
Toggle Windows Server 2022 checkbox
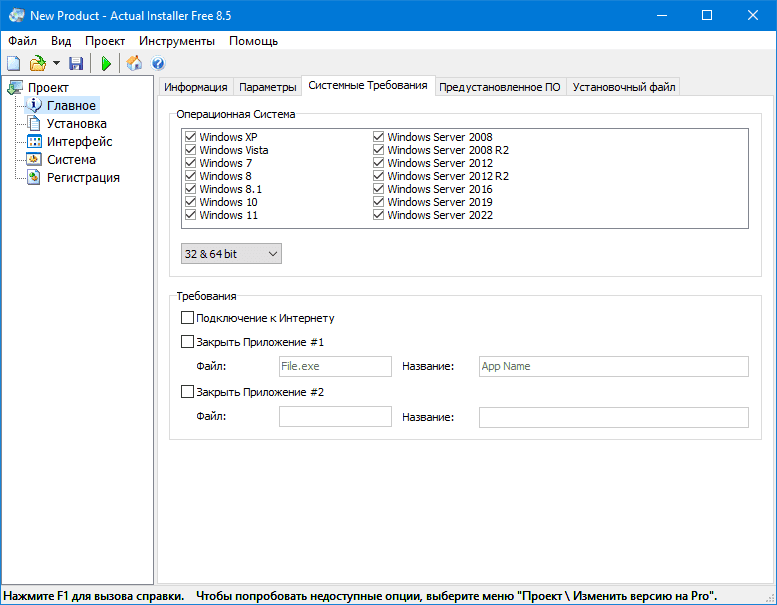click(378, 215)
